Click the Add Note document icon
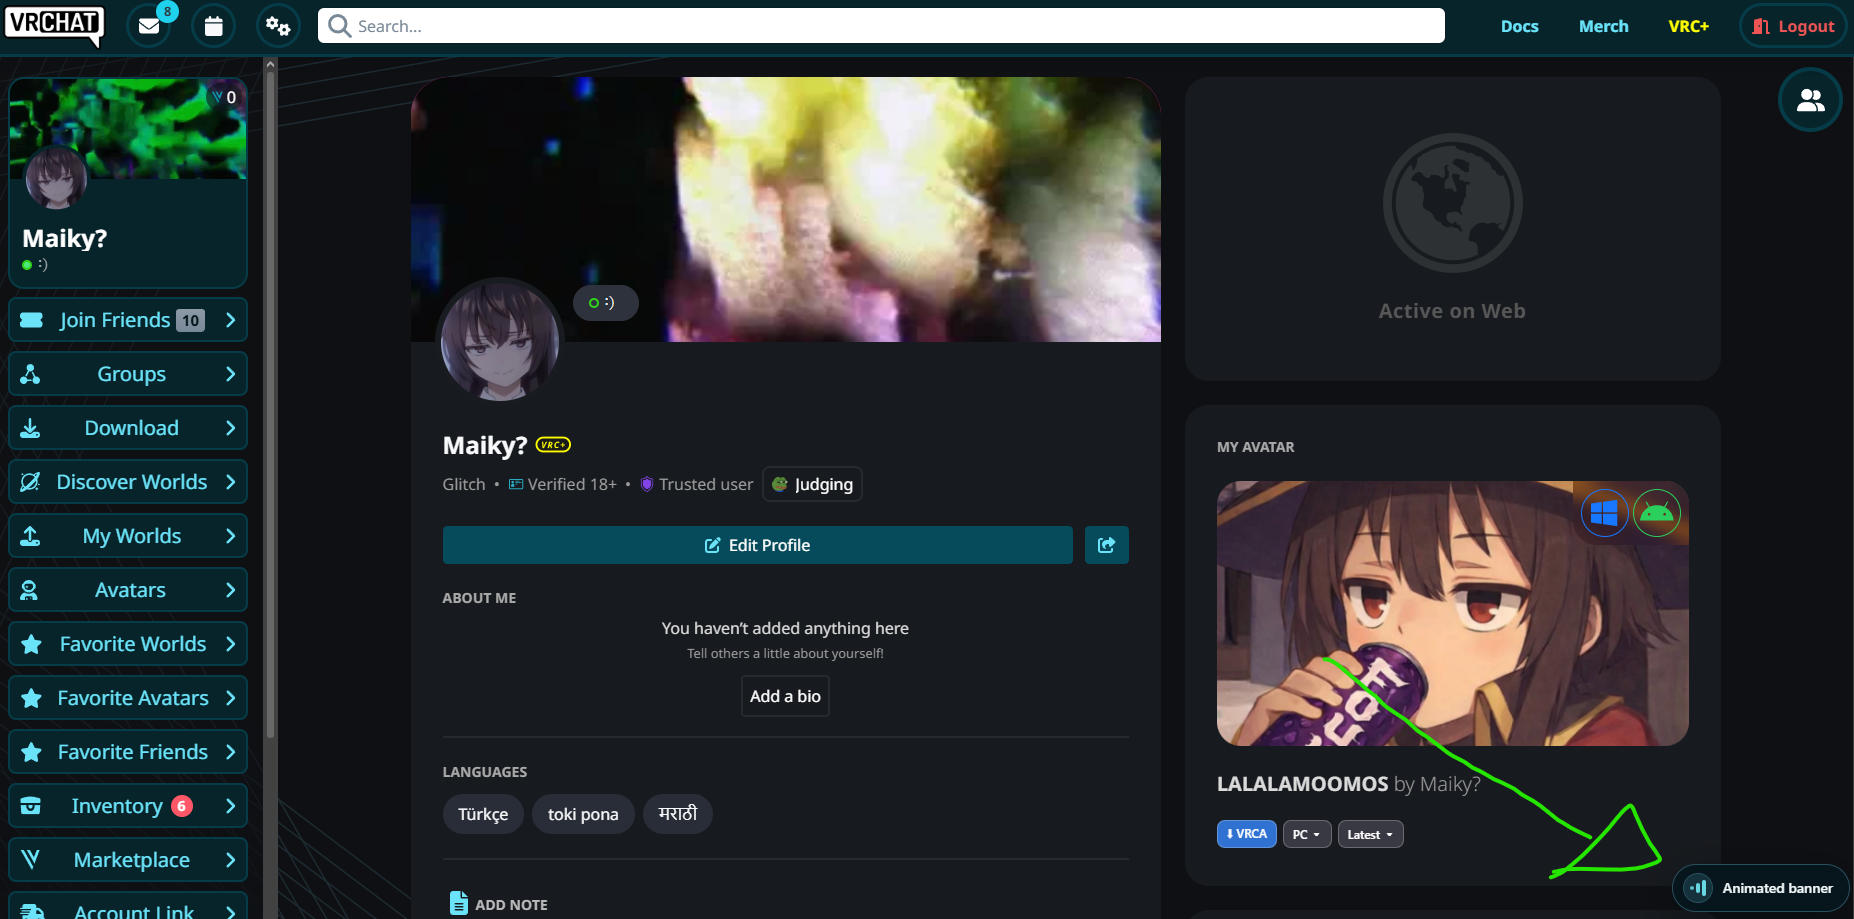The height and width of the screenshot is (919, 1854). point(458,903)
